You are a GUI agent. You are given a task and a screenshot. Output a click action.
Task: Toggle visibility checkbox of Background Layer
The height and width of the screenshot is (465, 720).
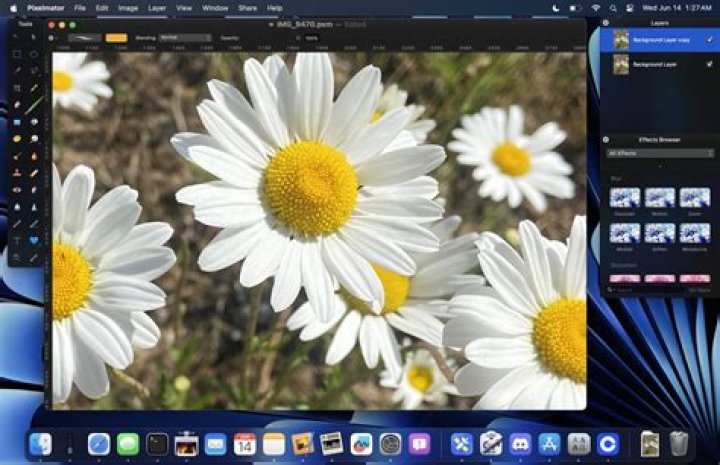tap(709, 64)
